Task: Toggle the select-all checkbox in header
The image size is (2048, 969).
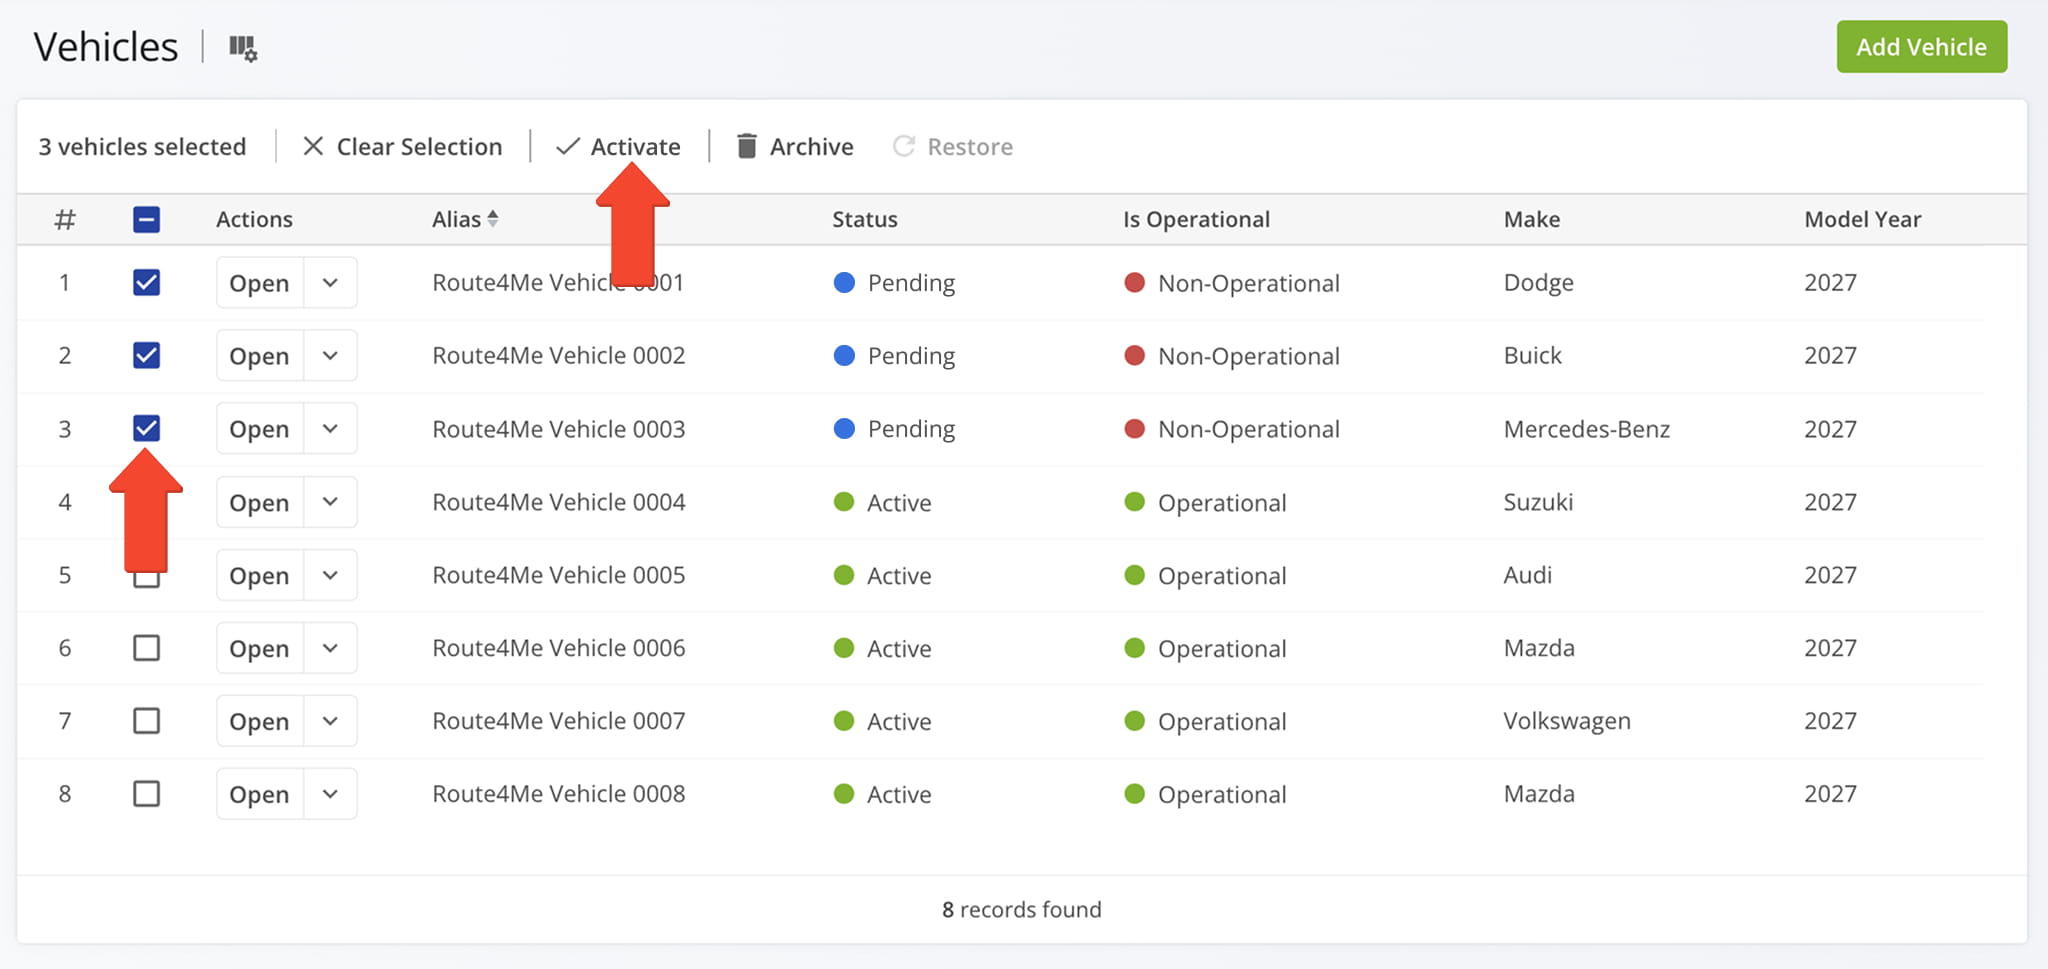Action: (146, 220)
